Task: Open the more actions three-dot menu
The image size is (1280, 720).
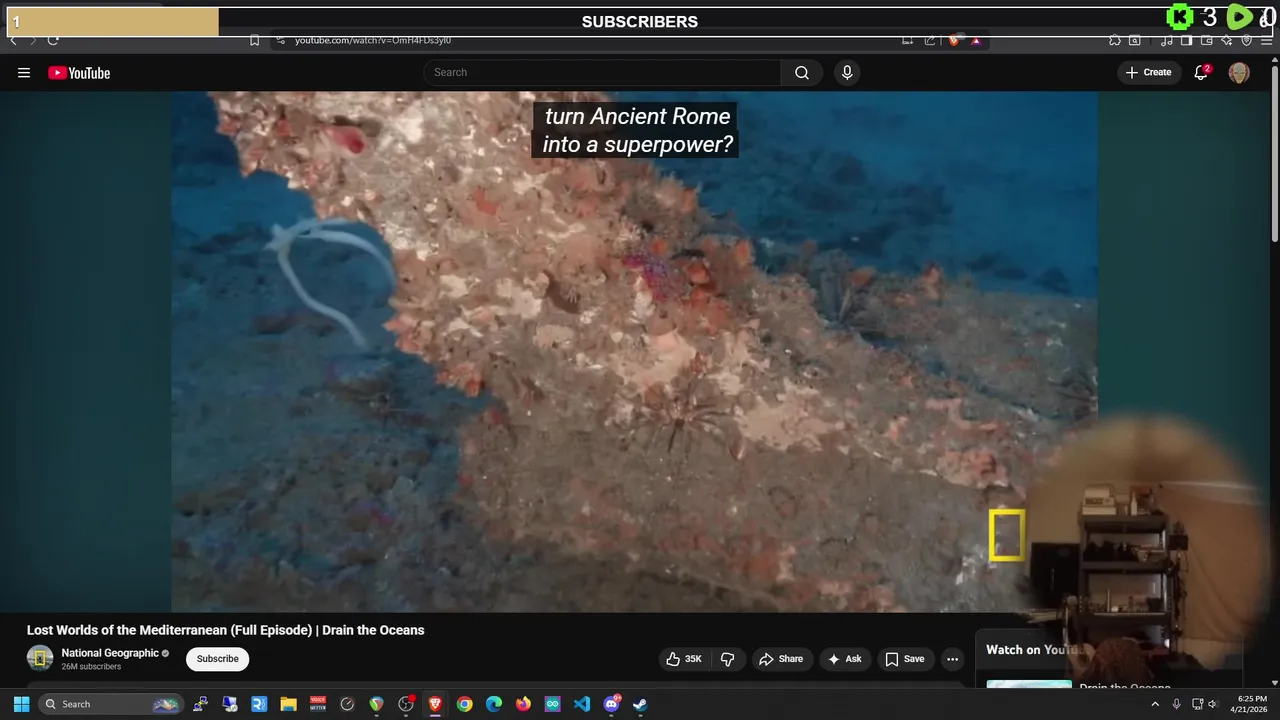Action: click(952, 659)
